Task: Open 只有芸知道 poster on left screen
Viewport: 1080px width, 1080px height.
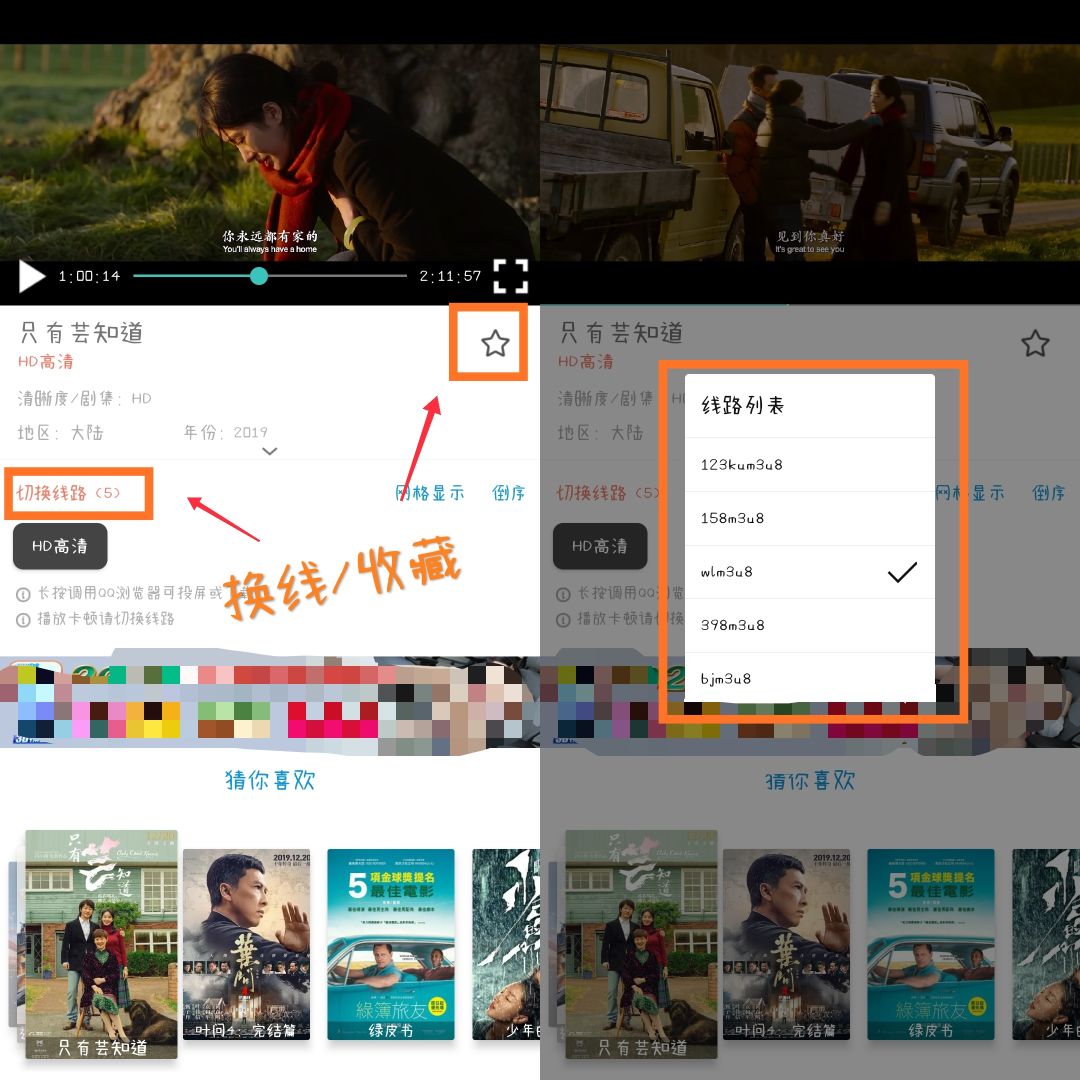Action: [x=101, y=944]
